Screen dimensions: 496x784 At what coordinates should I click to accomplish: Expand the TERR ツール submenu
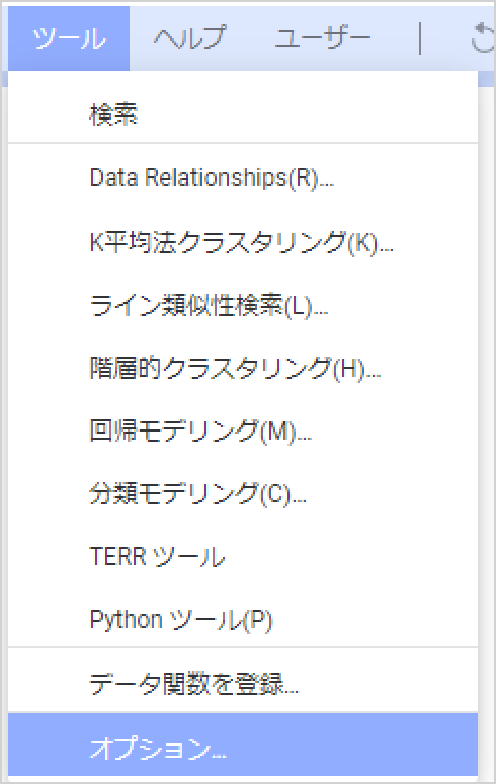[x=243, y=556]
